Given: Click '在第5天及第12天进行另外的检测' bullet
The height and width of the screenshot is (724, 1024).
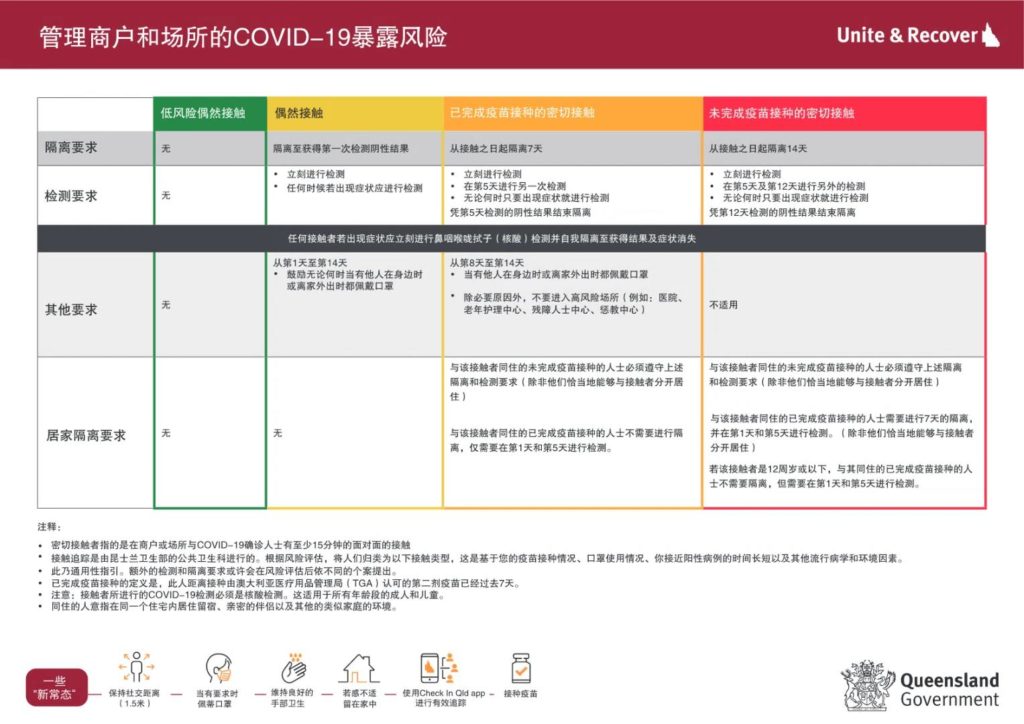Looking at the screenshot, I should (793, 186).
